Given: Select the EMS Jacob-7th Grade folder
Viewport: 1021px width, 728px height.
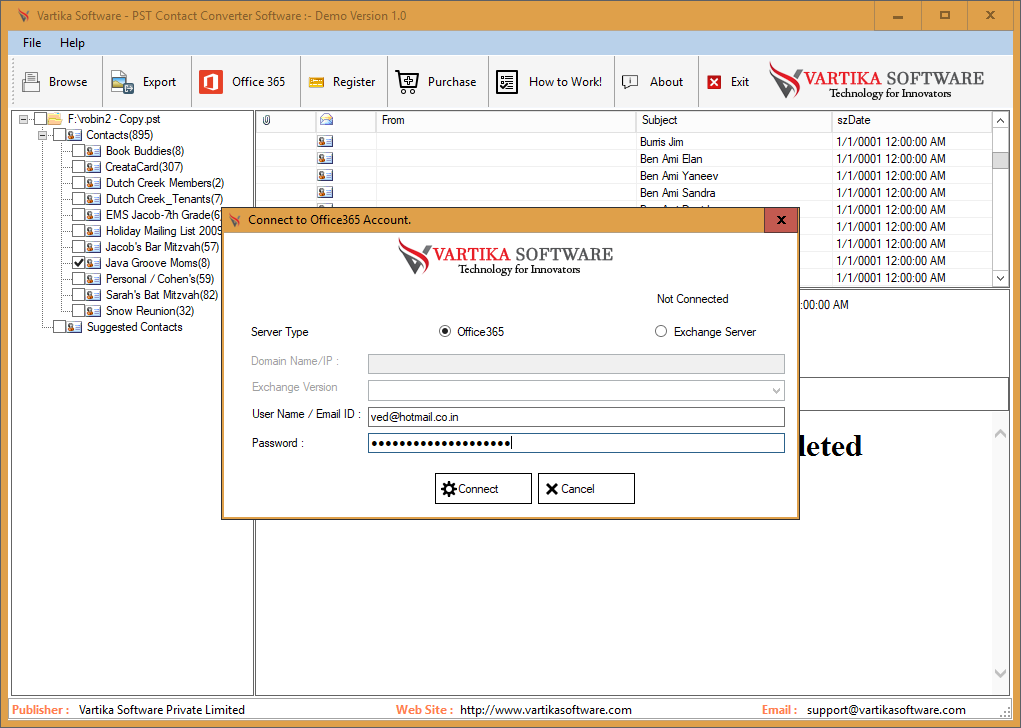Looking at the screenshot, I should pos(163,215).
